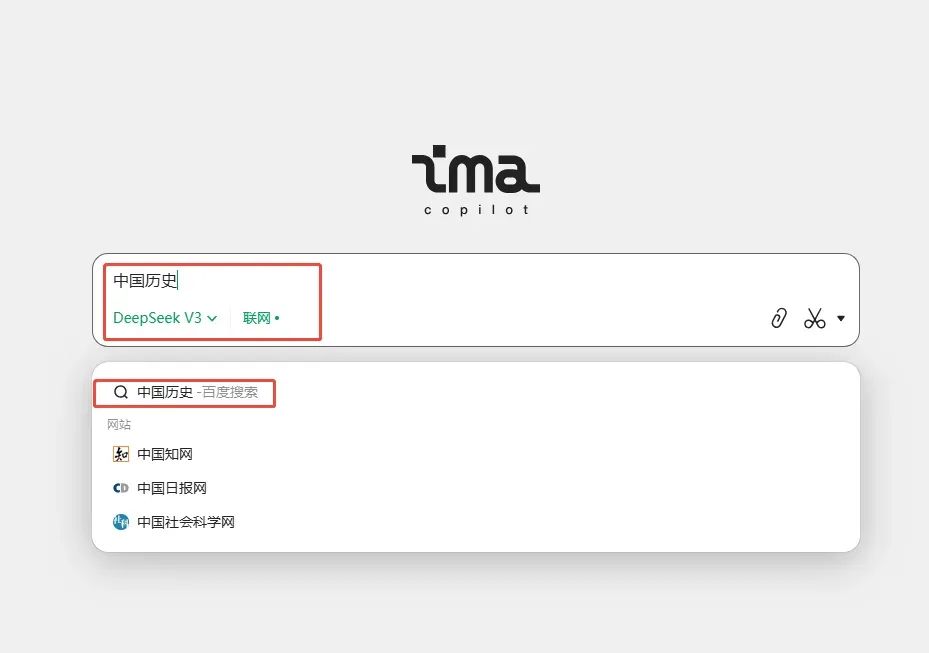The height and width of the screenshot is (653, 929).
Task: Expand the chevron next to DeepSeek V3
Action: [212, 319]
